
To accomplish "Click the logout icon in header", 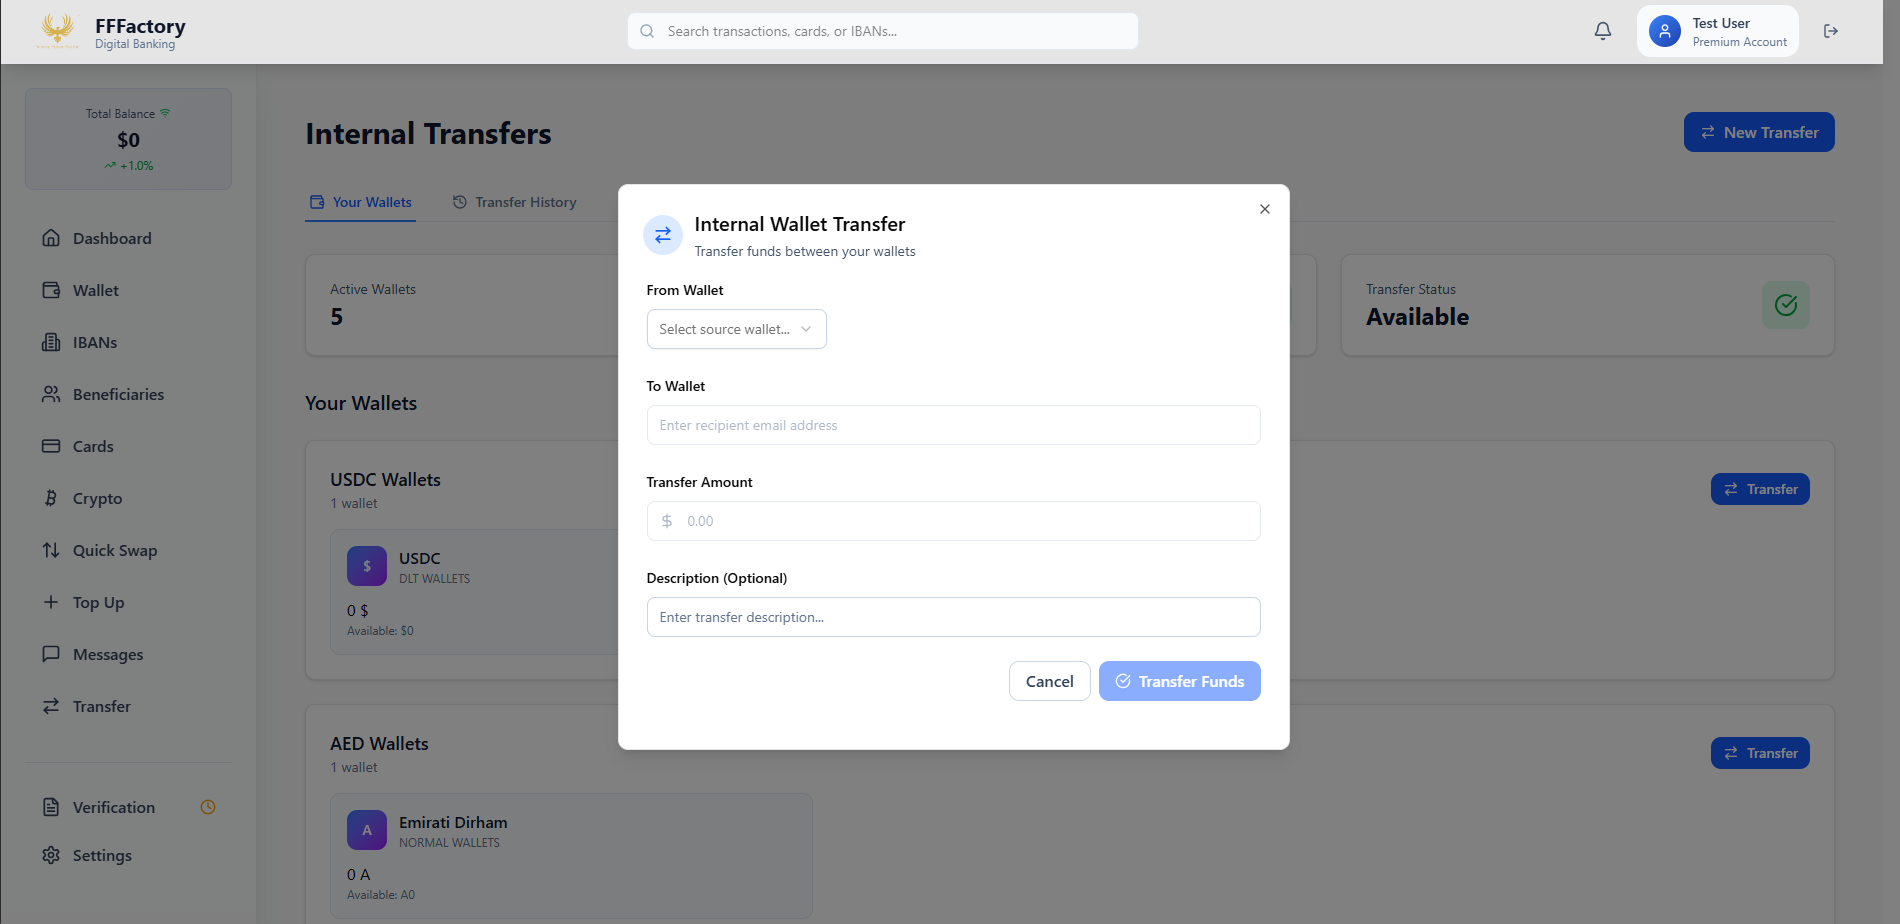I will pyautogui.click(x=1830, y=31).
